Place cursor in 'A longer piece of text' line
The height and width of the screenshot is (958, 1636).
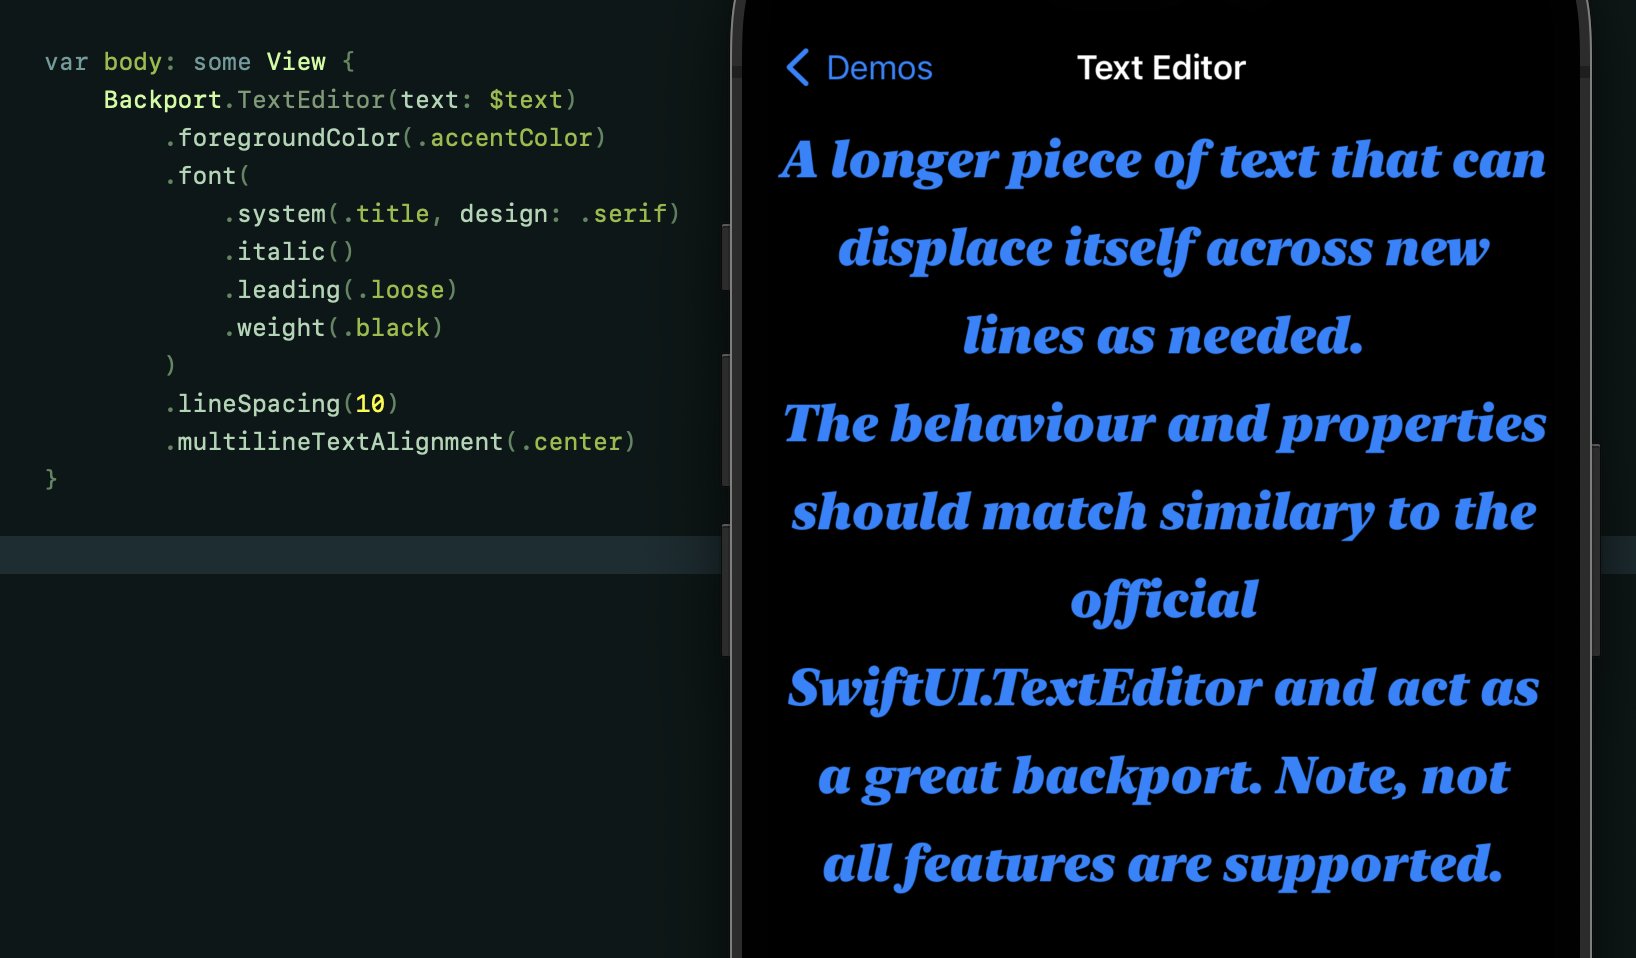pyautogui.click(x=1162, y=161)
